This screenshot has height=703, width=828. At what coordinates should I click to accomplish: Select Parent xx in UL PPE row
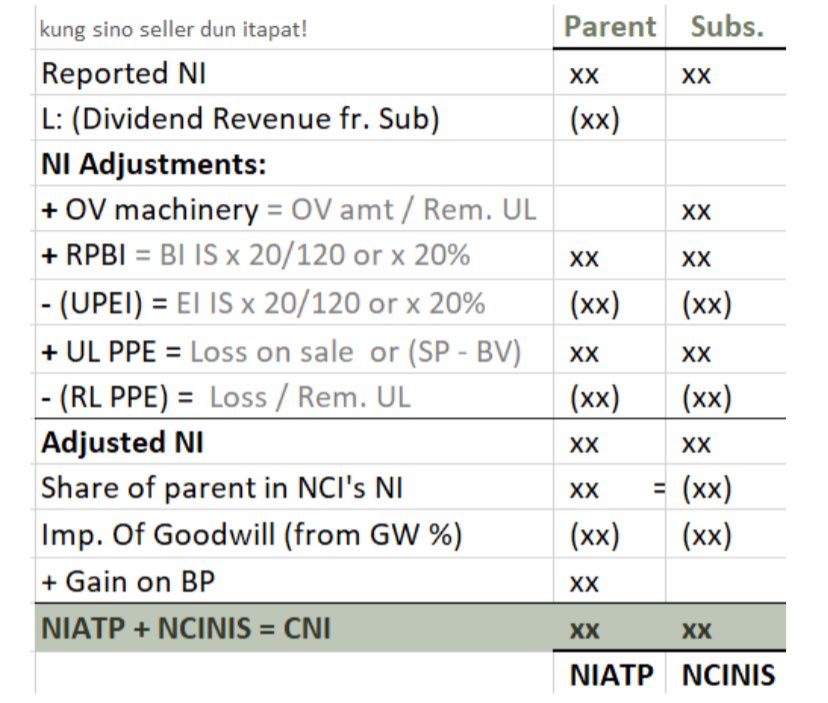tap(609, 351)
